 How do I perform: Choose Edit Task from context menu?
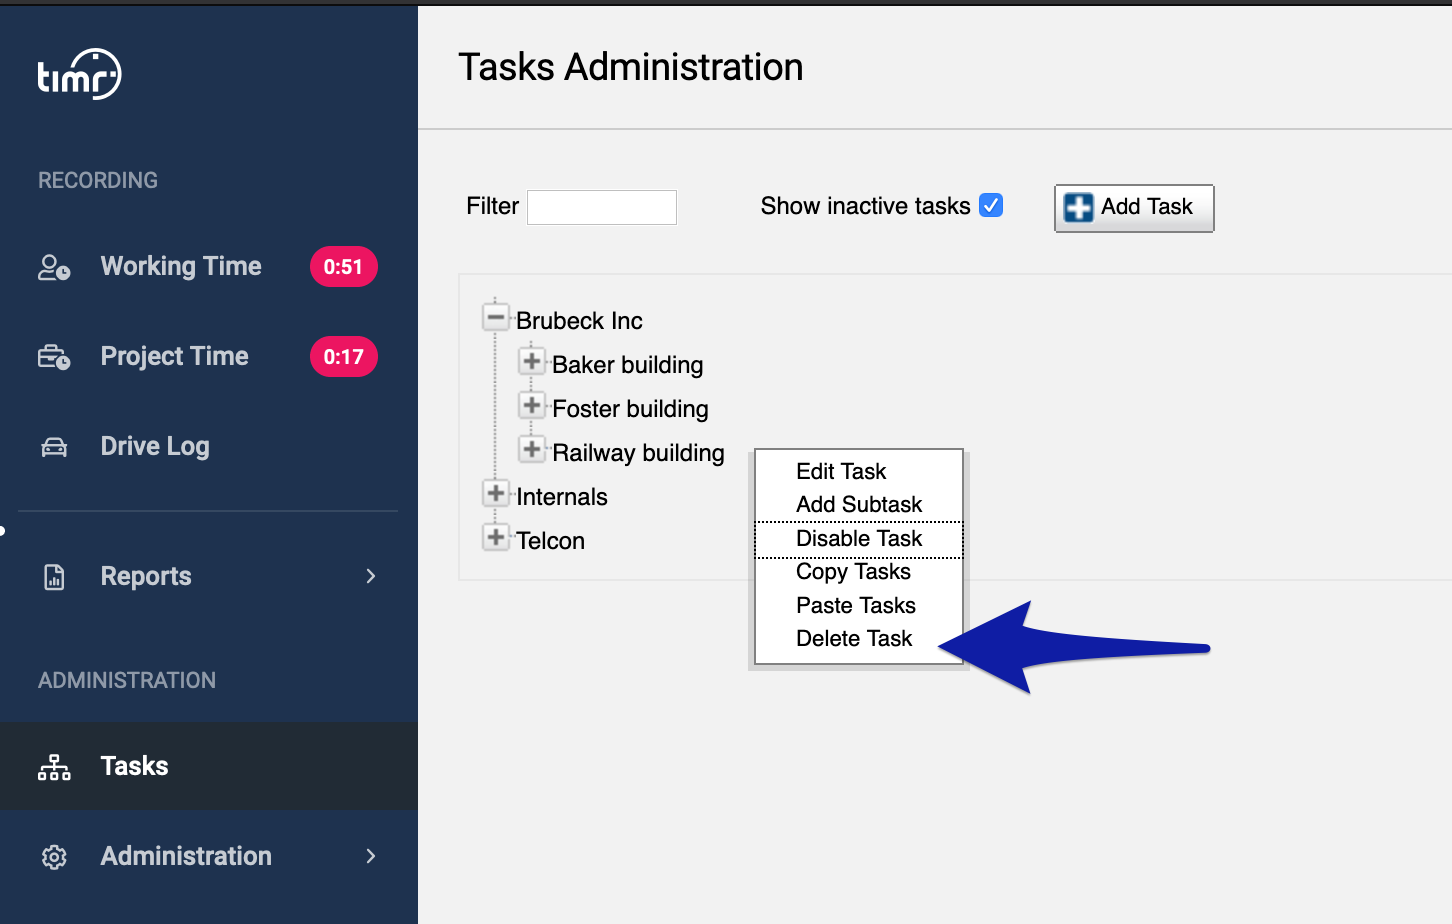(x=859, y=471)
